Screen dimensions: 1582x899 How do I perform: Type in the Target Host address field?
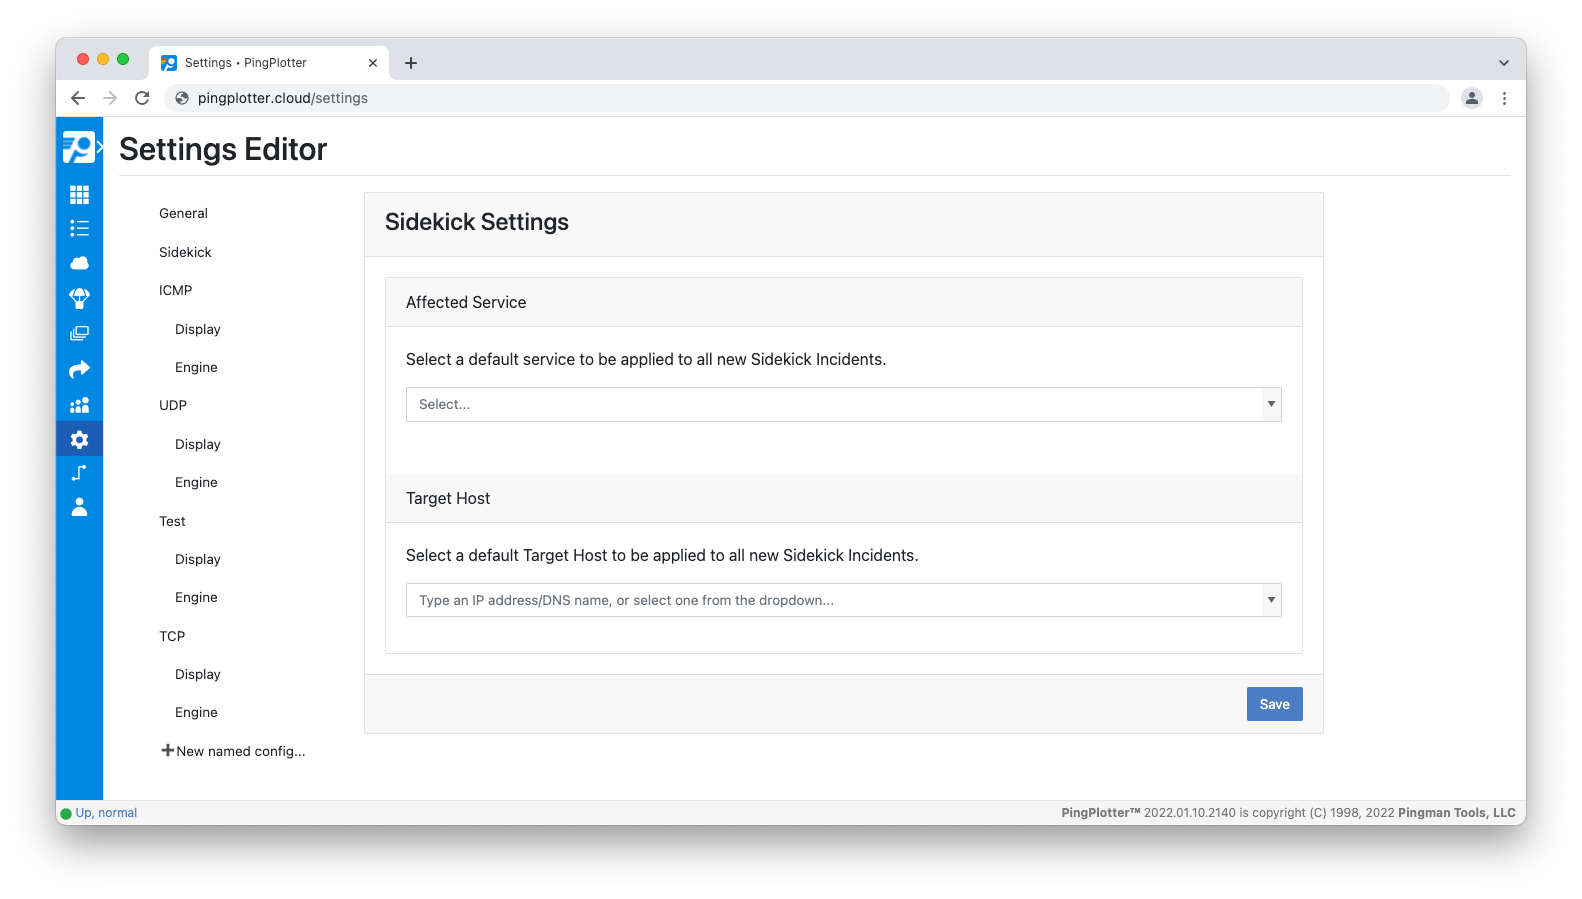pos(832,600)
